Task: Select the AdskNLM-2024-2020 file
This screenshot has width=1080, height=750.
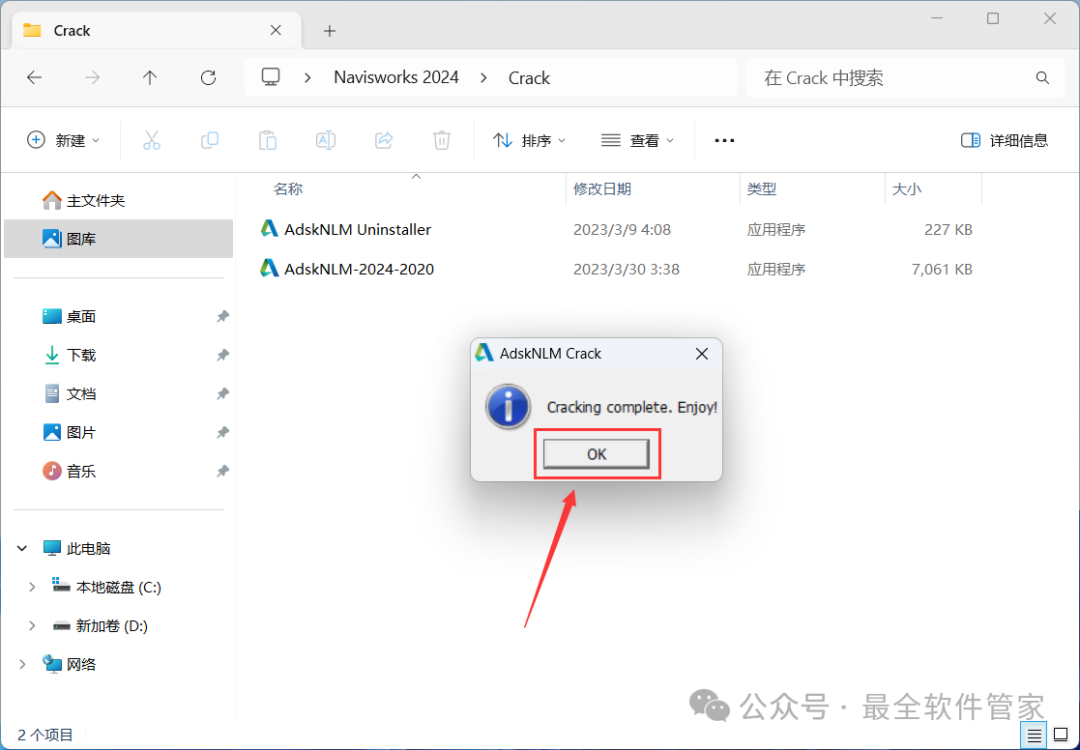Action: [x=359, y=269]
